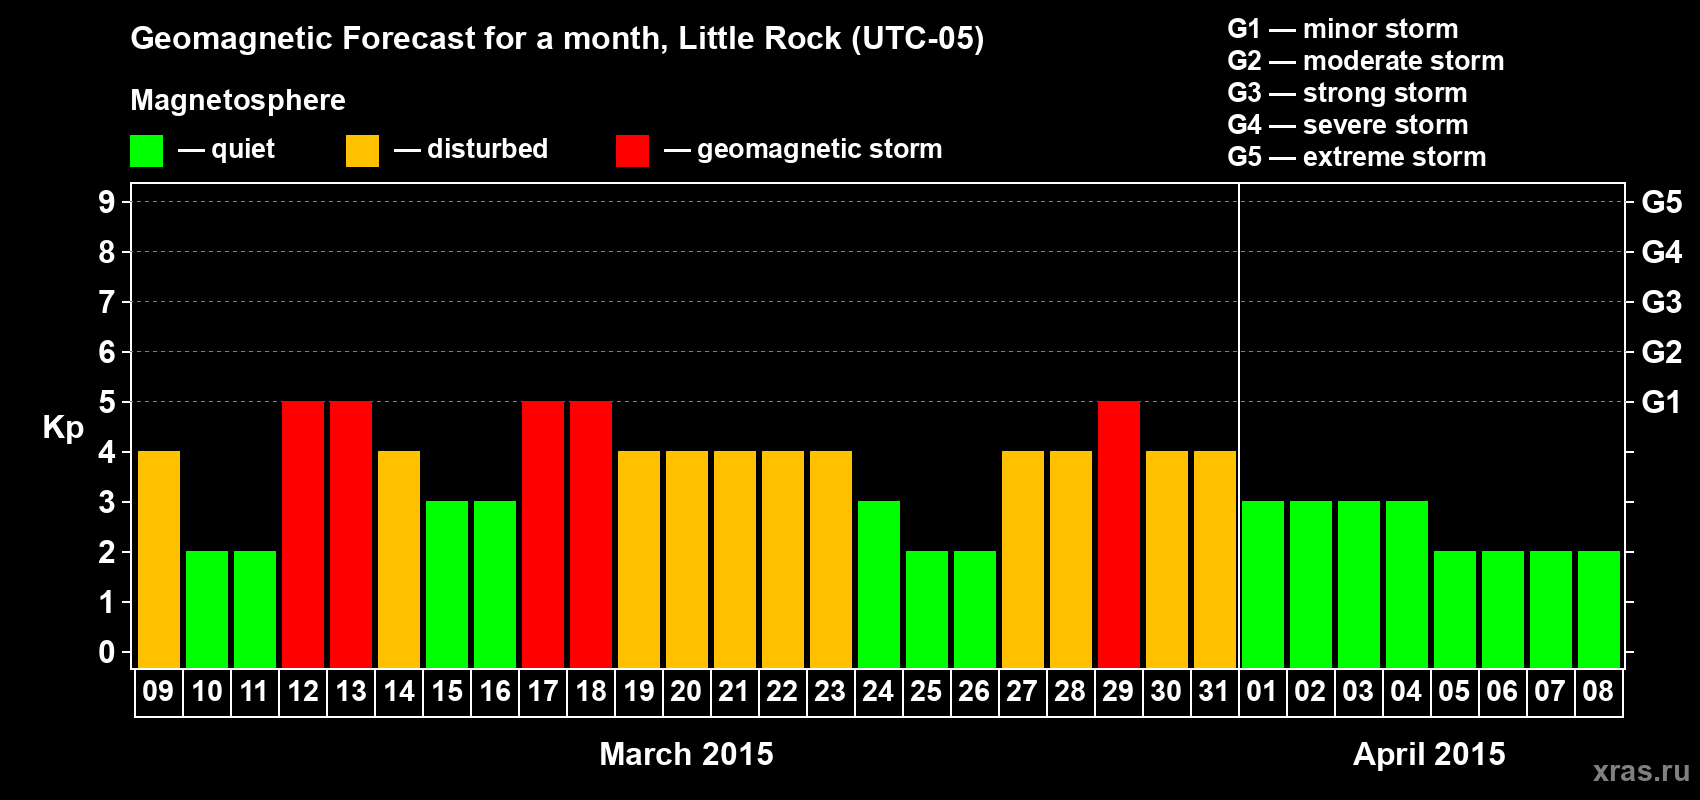Click the 'April 2015' month label
This screenshot has width=1700, height=800.
click(x=1429, y=754)
